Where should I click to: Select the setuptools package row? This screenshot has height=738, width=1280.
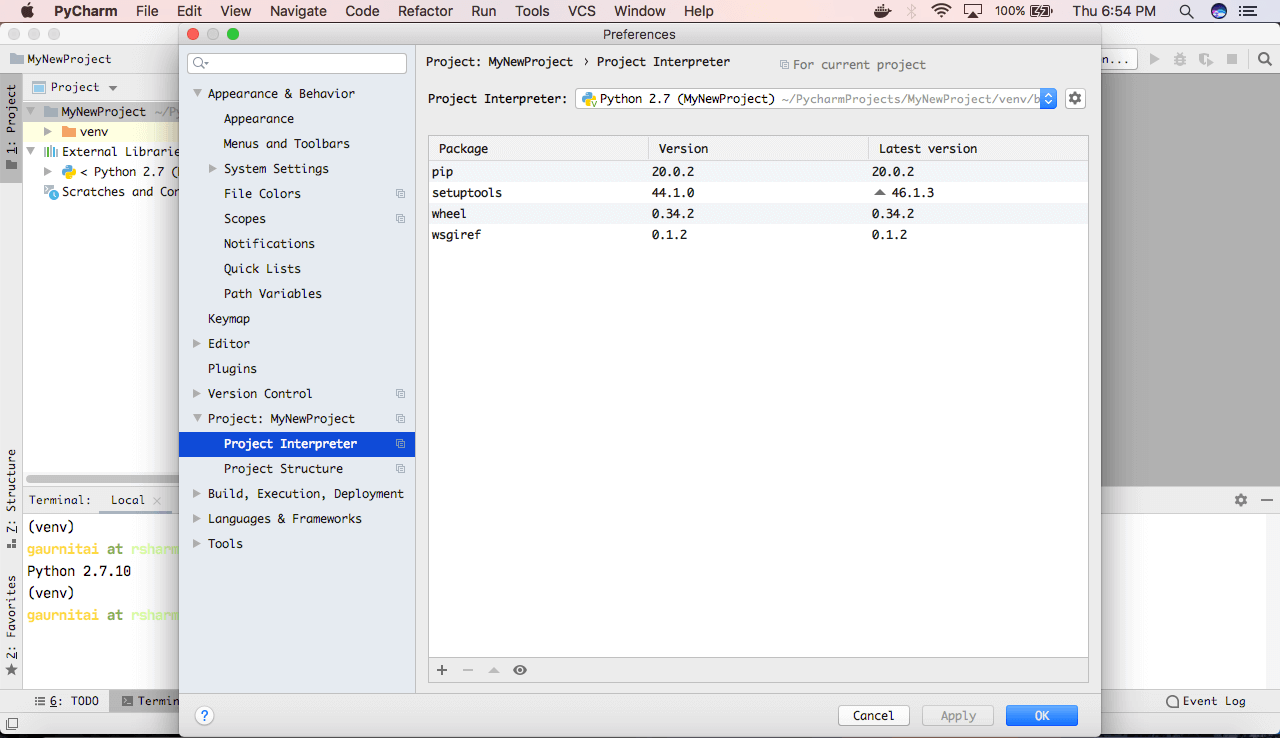pyautogui.click(x=758, y=192)
